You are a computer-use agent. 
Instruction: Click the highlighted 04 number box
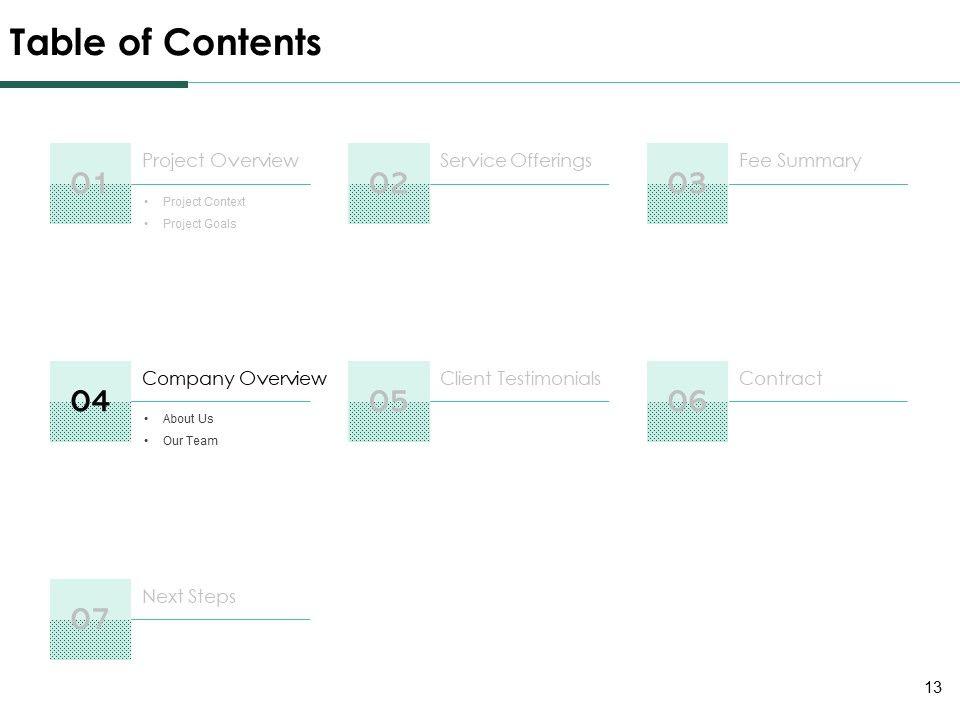click(90, 401)
